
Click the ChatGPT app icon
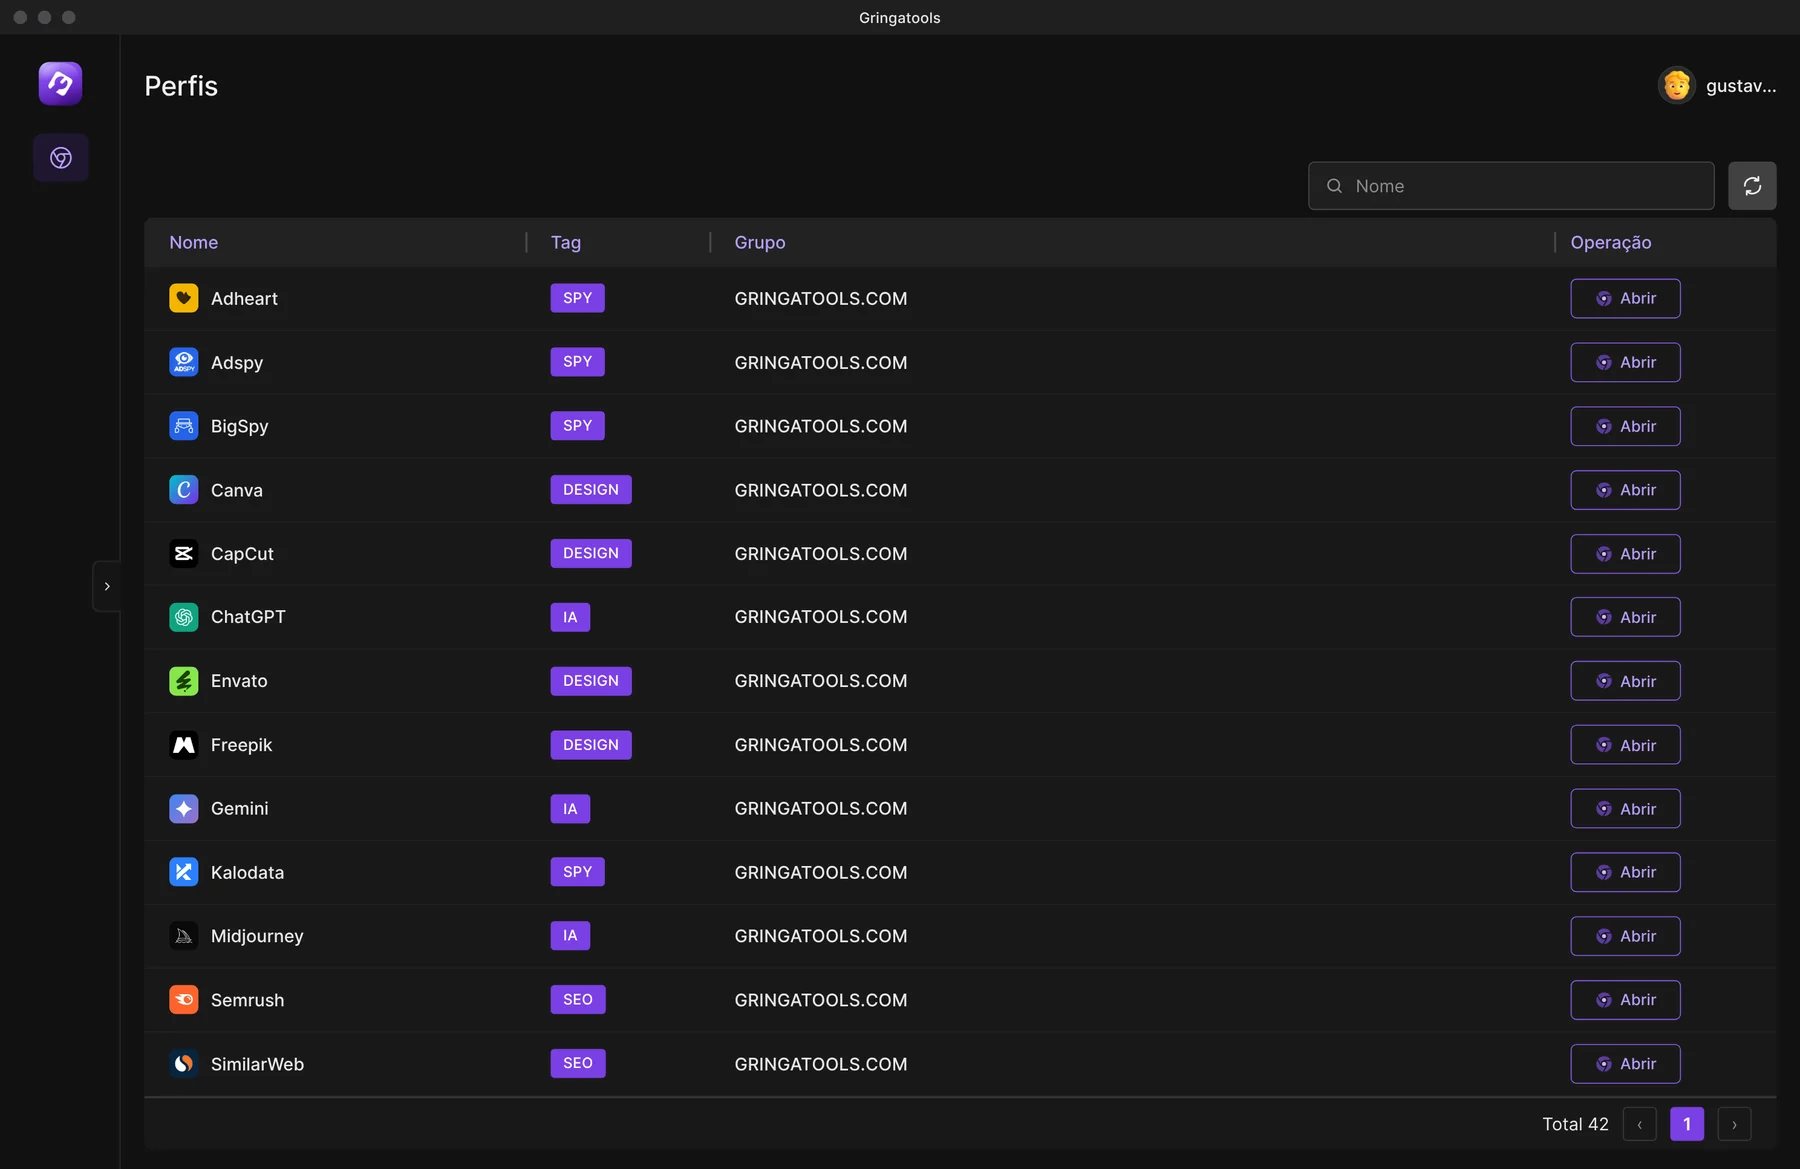click(184, 617)
